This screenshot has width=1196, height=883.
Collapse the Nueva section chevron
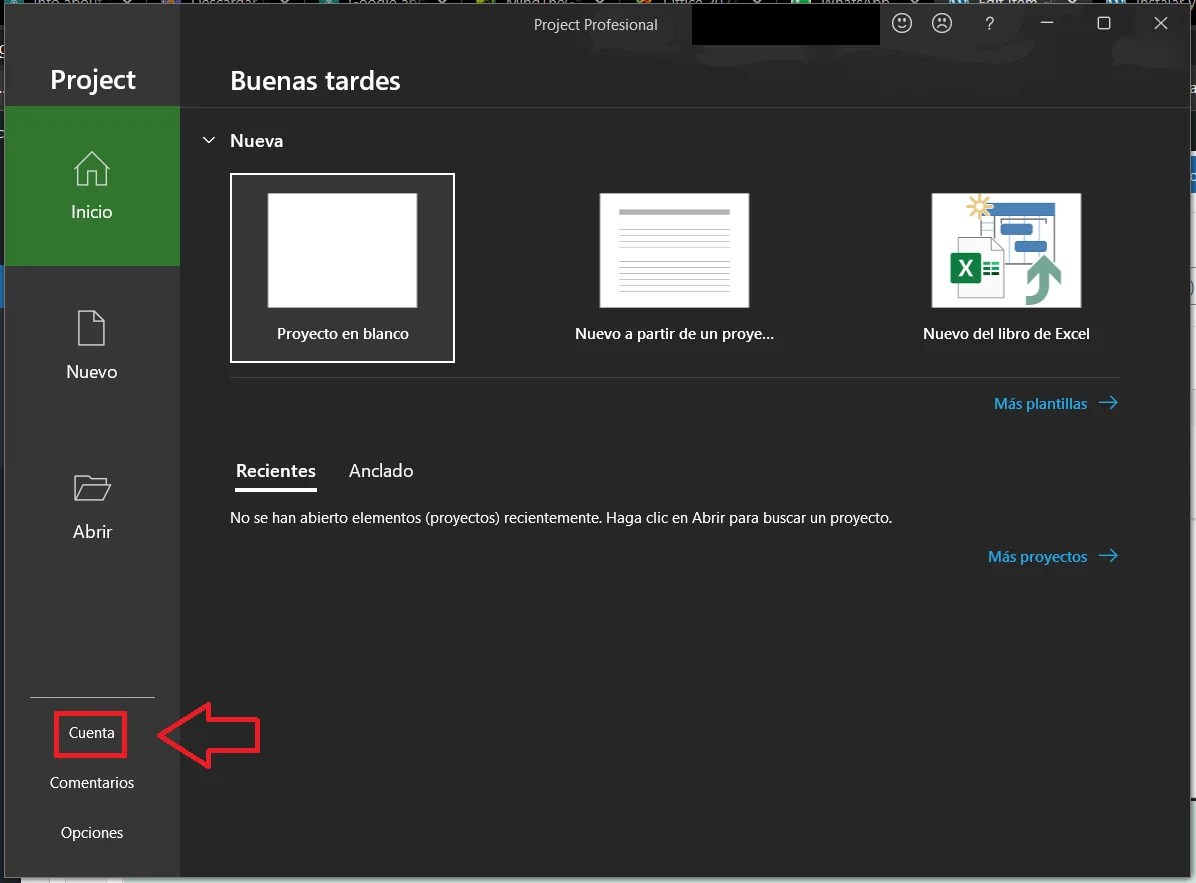208,140
